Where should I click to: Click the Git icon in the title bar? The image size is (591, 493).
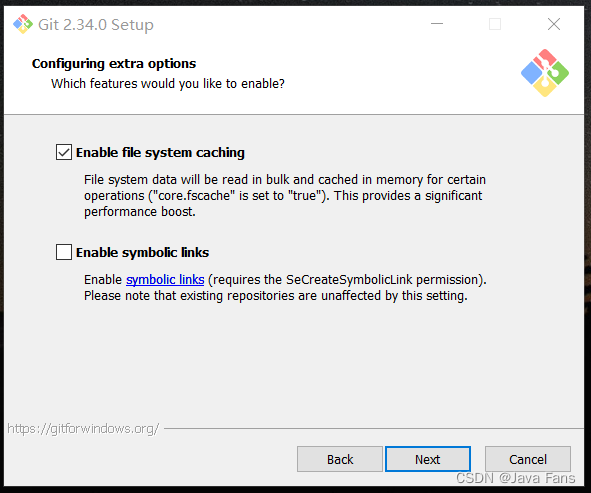pos(23,24)
